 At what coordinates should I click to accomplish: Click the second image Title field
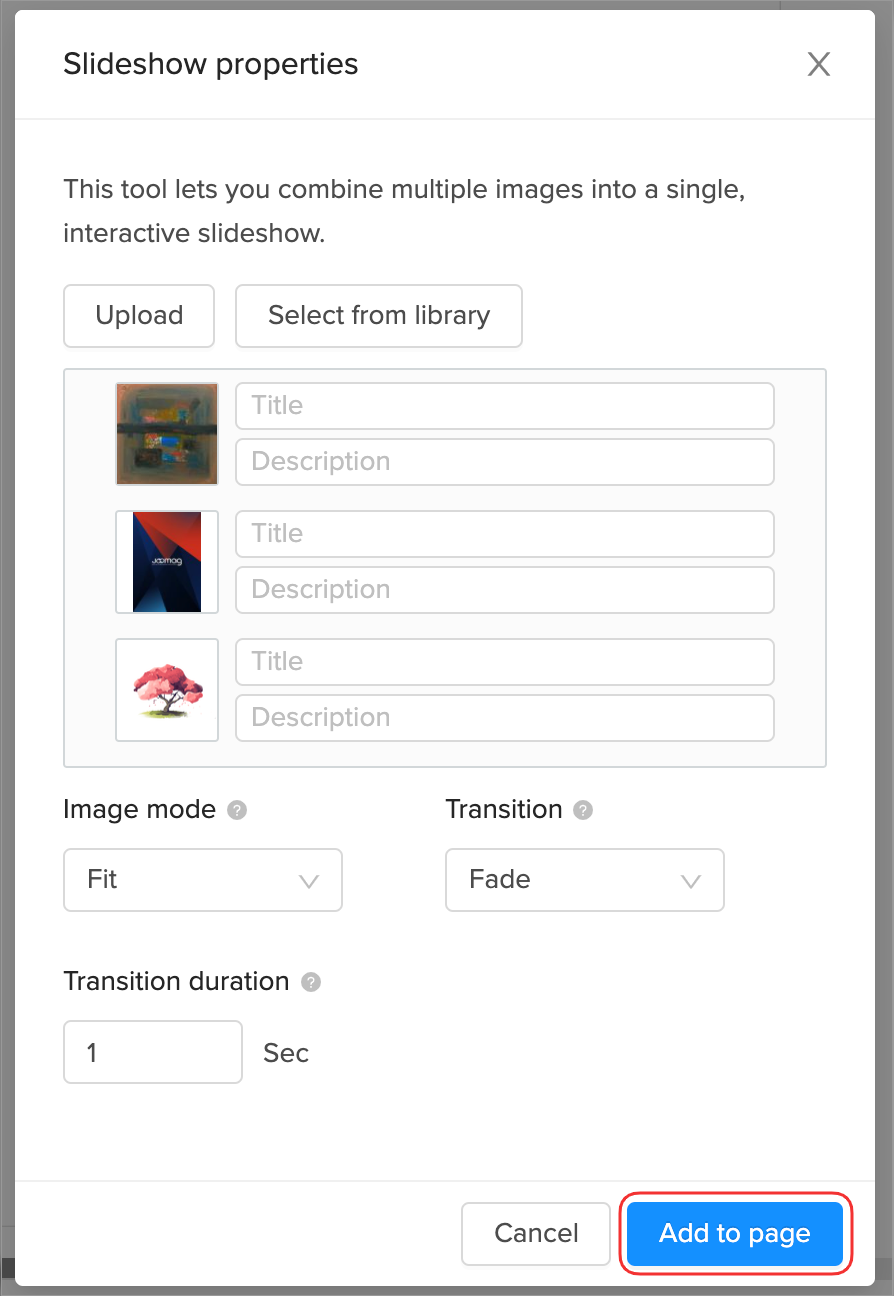click(x=505, y=534)
